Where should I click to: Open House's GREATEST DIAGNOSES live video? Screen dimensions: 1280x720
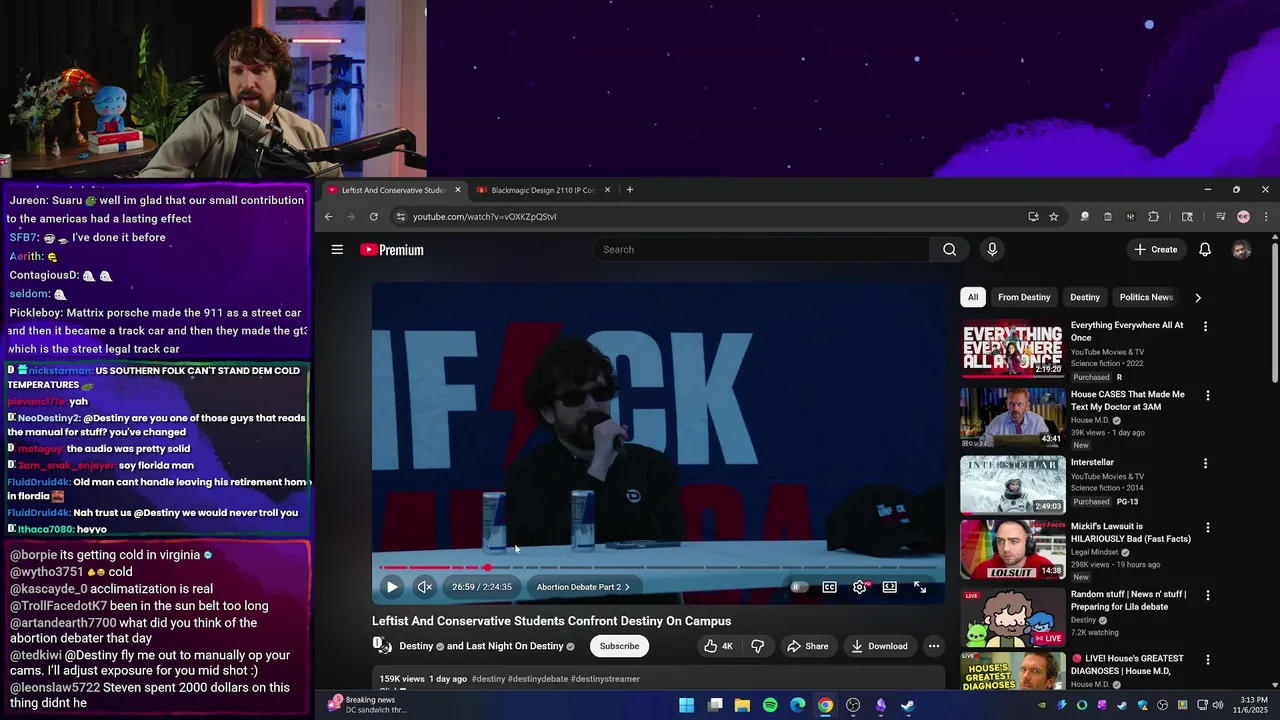(1127, 664)
